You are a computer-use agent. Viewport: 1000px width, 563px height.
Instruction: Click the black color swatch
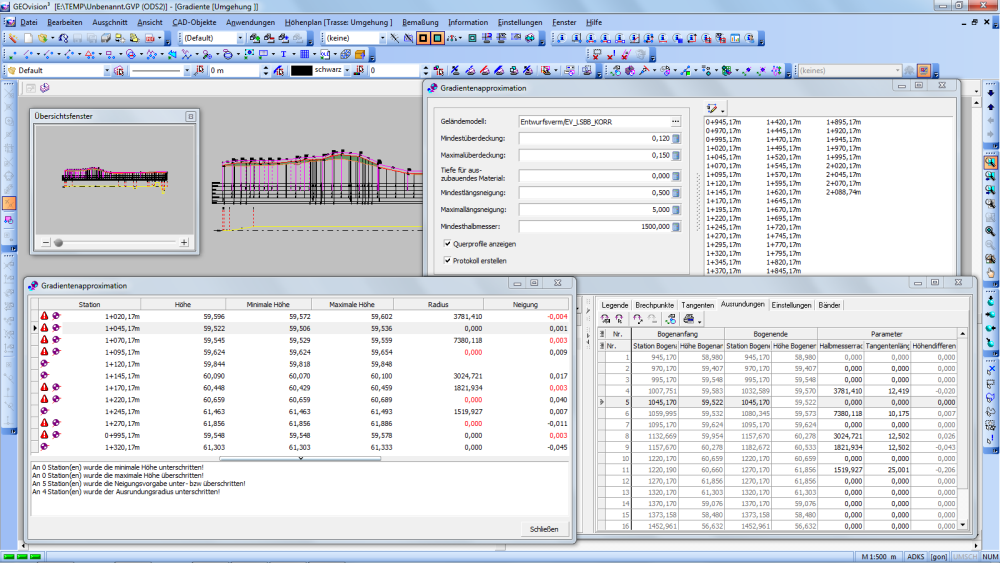click(301, 71)
